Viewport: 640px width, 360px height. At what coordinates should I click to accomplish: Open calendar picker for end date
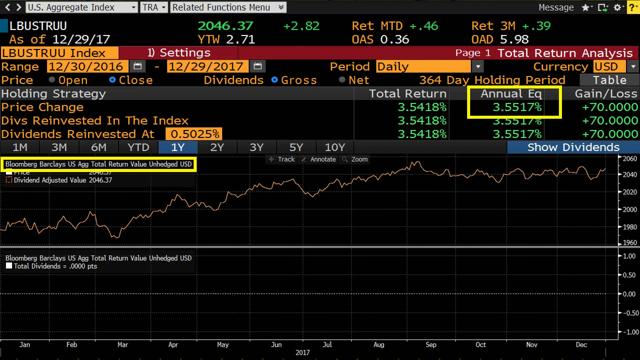point(258,66)
